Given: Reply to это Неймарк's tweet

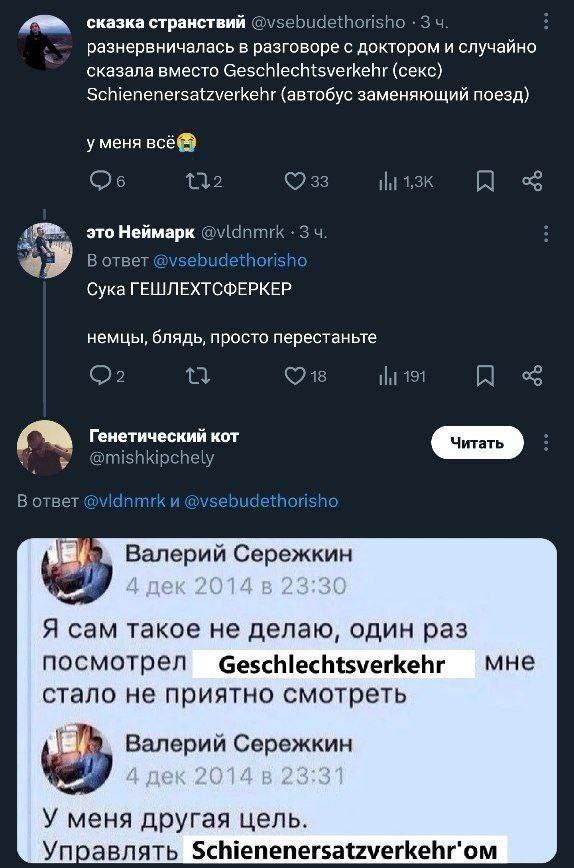Looking at the screenshot, I should pyautogui.click(x=107, y=376).
